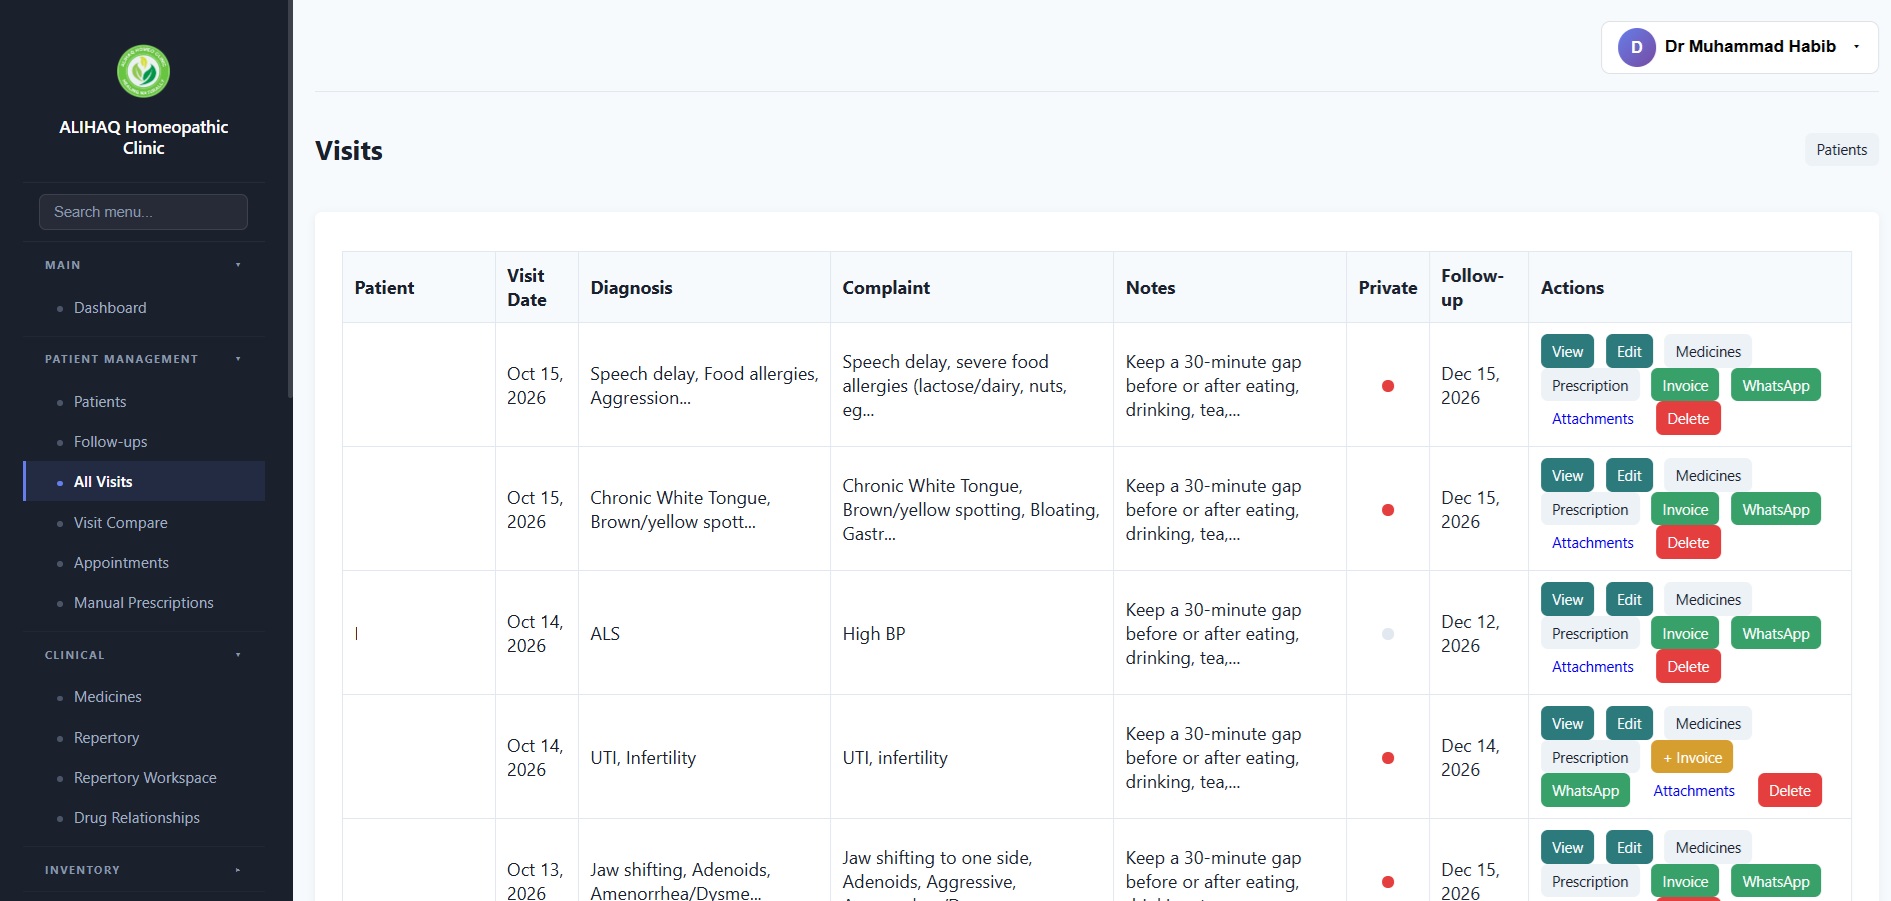Open the Dr Muhammad Habib account dropdown
The height and width of the screenshot is (901, 1891).
coord(1739,47)
